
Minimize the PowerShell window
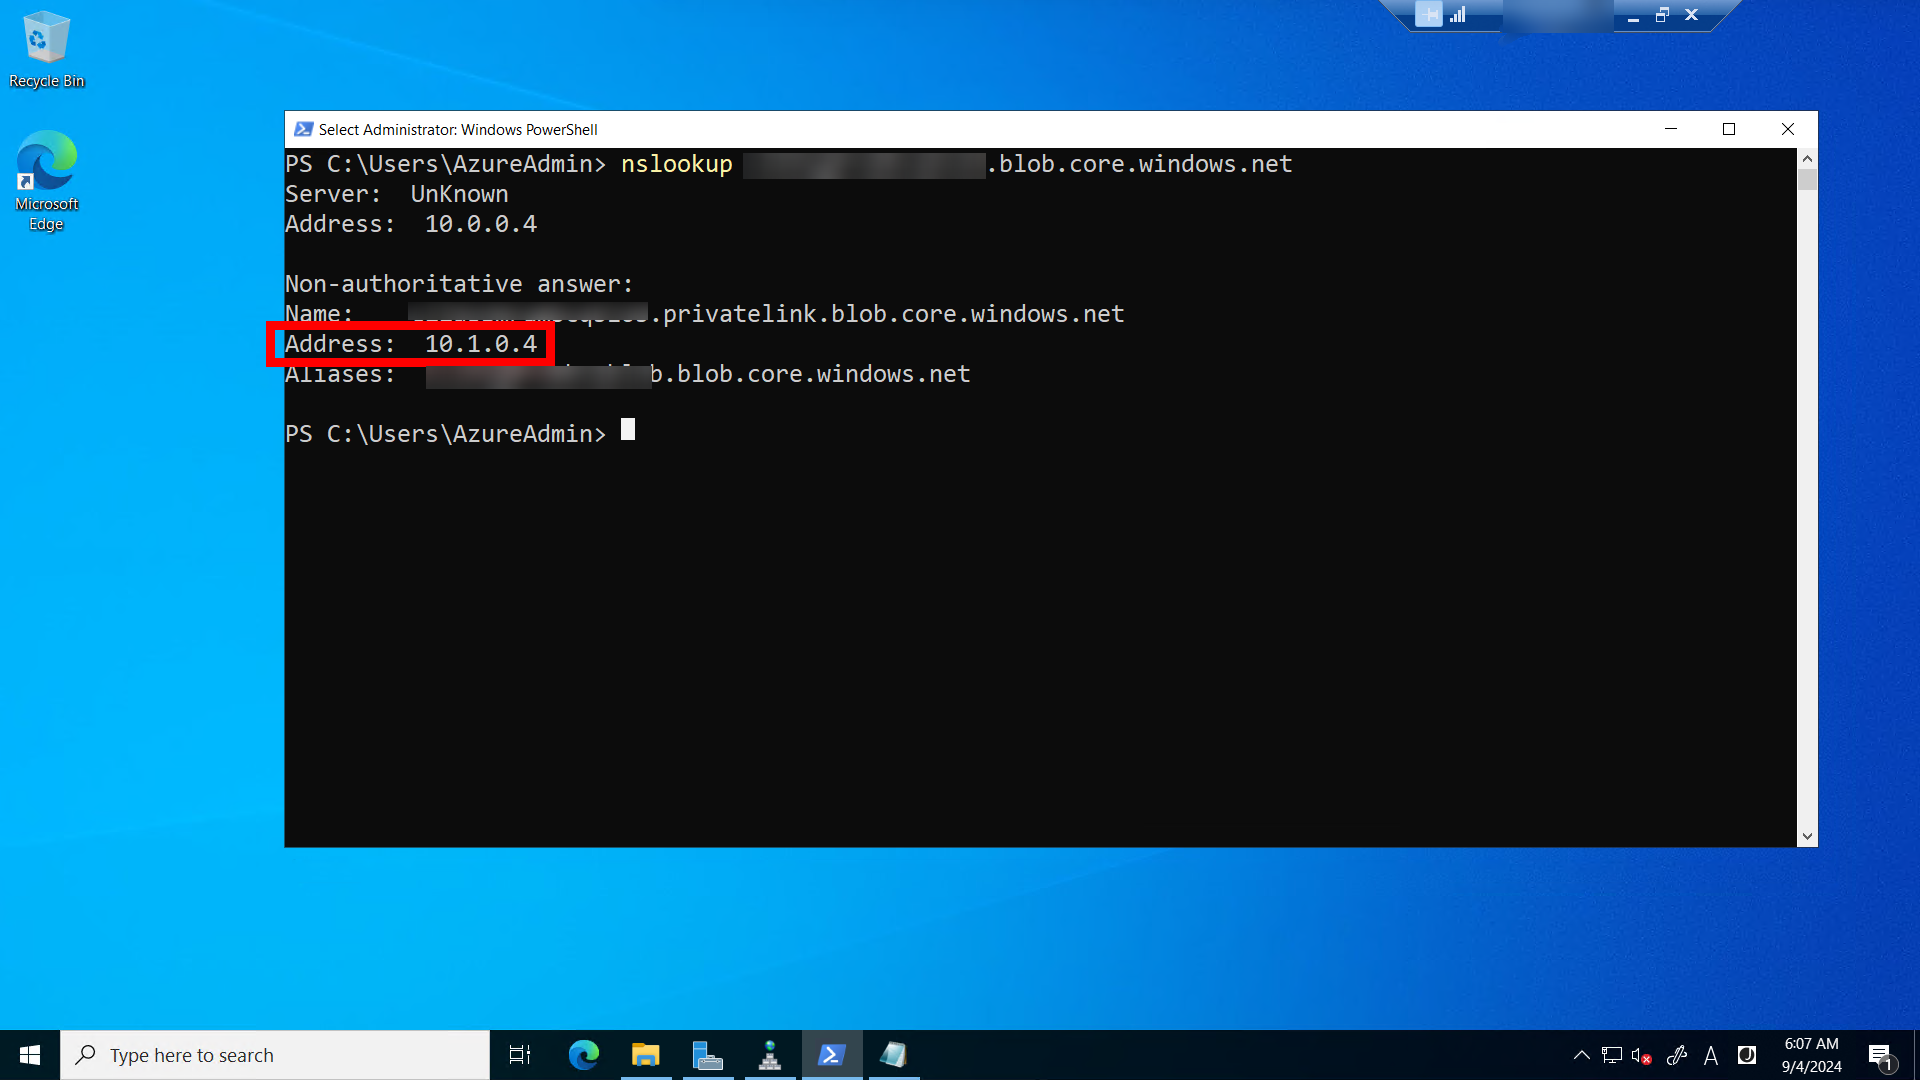[x=1670, y=129]
